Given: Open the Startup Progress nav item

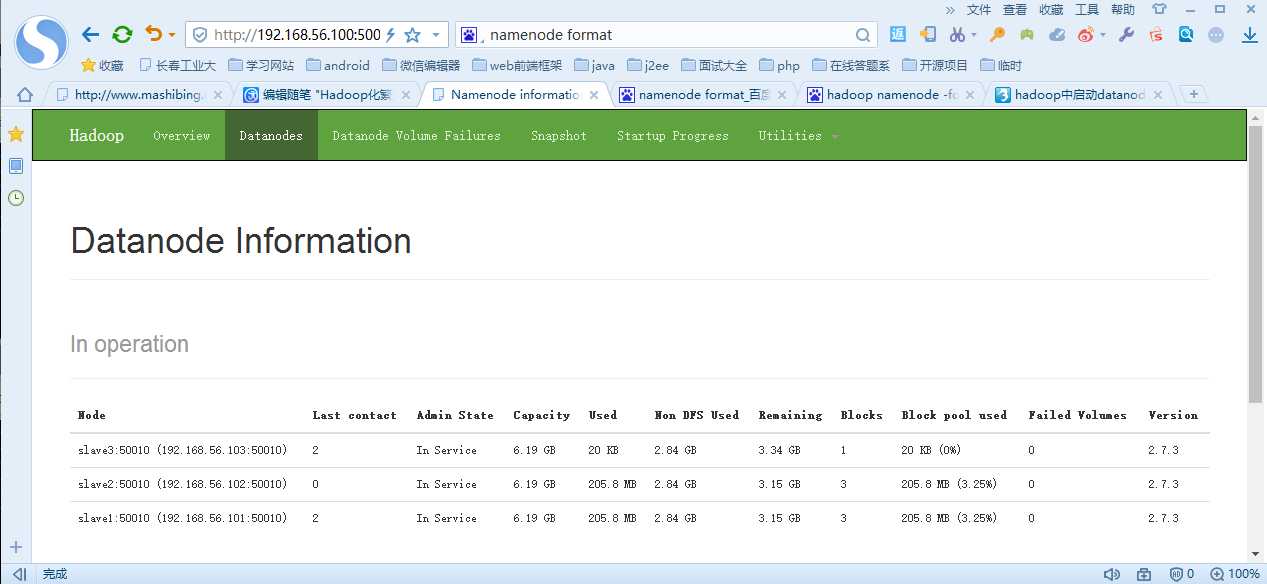Looking at the screenshot, I should click(x=672, y=135).
